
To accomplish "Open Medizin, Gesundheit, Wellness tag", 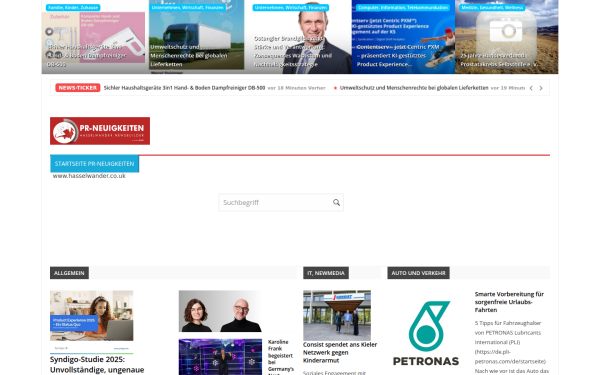I will [492, 7].
